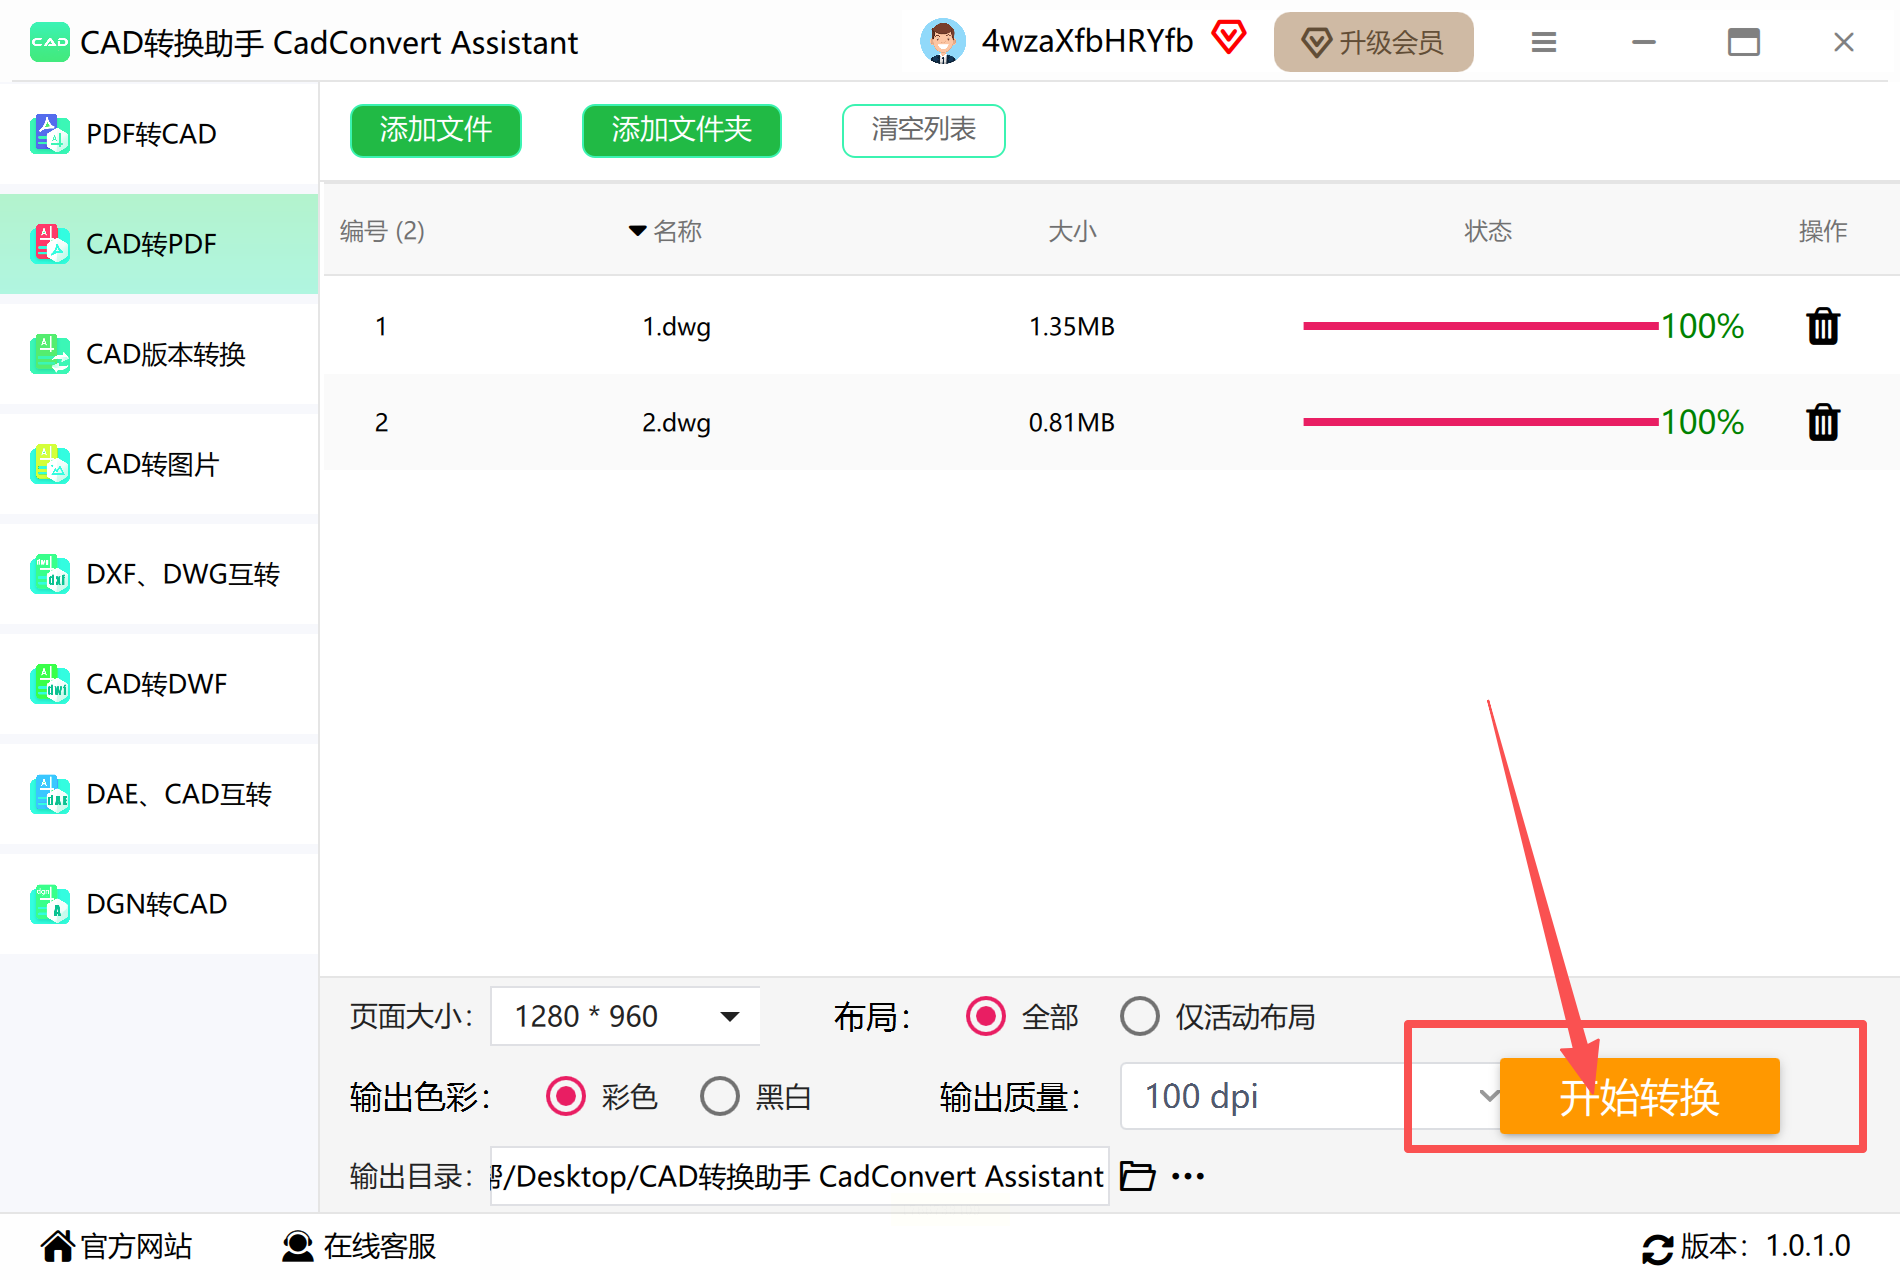Click the 2.dwg progress bar
This screenshot has width=1900, height=1280.
click(x=1480, y=422)
